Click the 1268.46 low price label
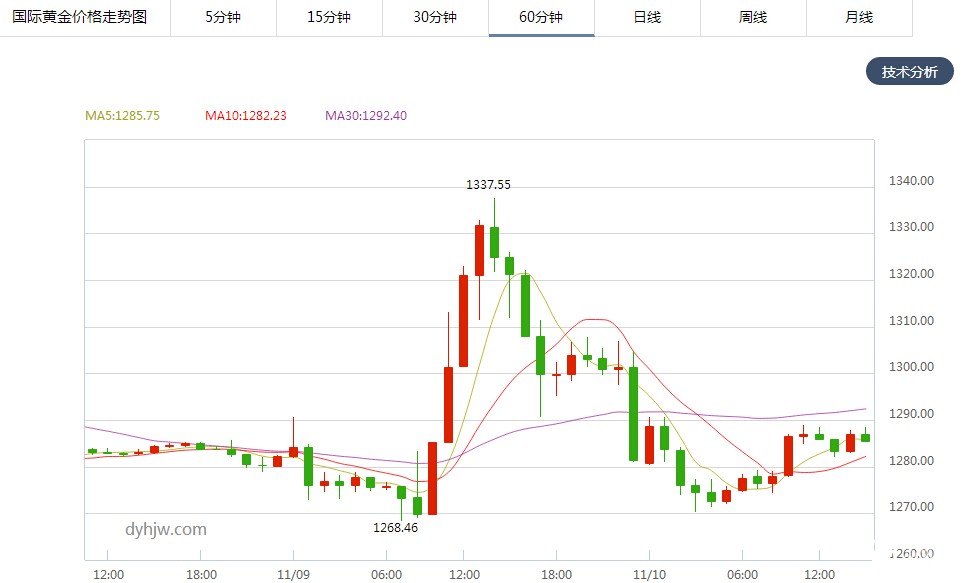 (x=398, y=527)
